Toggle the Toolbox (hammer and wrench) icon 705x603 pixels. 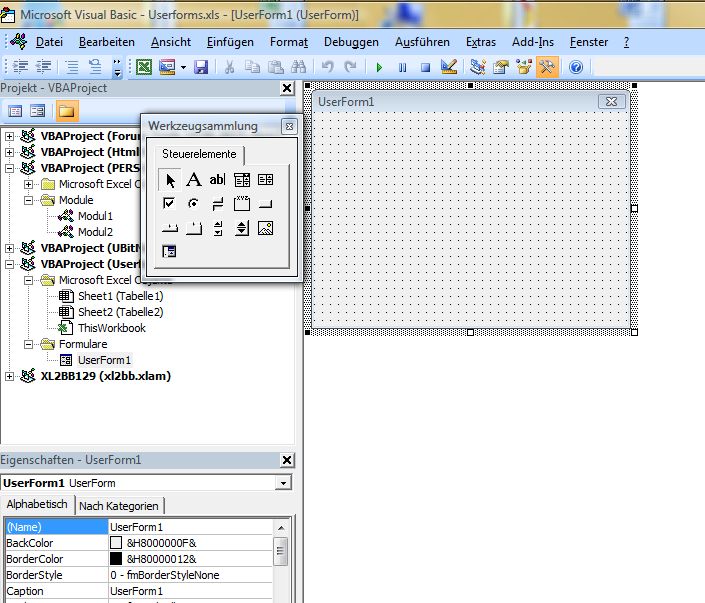(547, 67)
